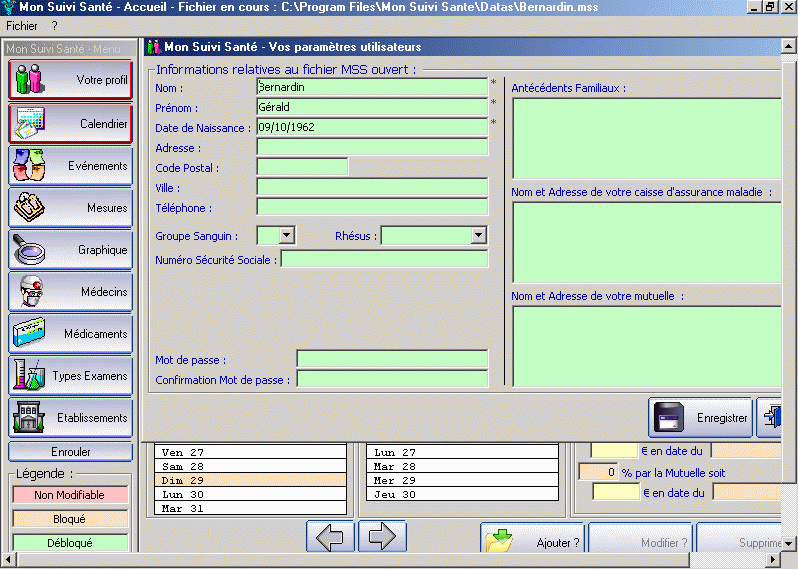Open the Graphique view
The image size is (798, 569).
pyautogui.click(x=71, y=250)
